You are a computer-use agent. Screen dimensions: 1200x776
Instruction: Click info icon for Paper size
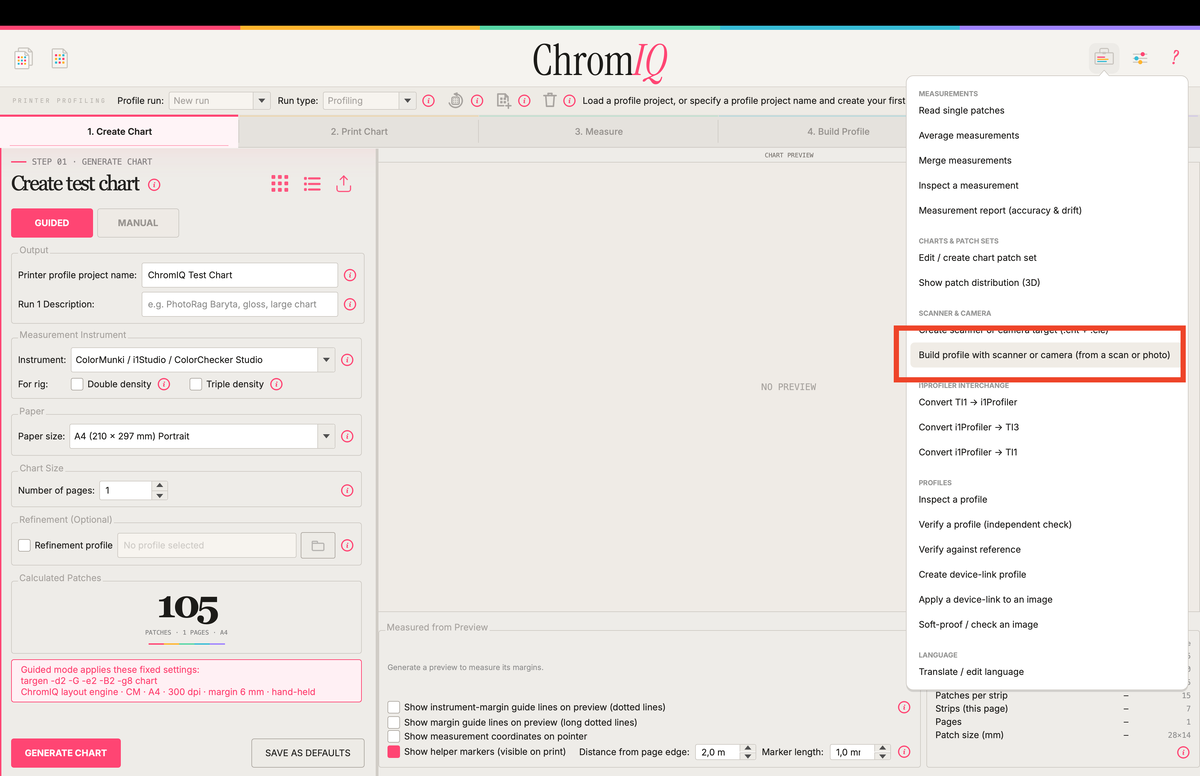pos(347,437)
